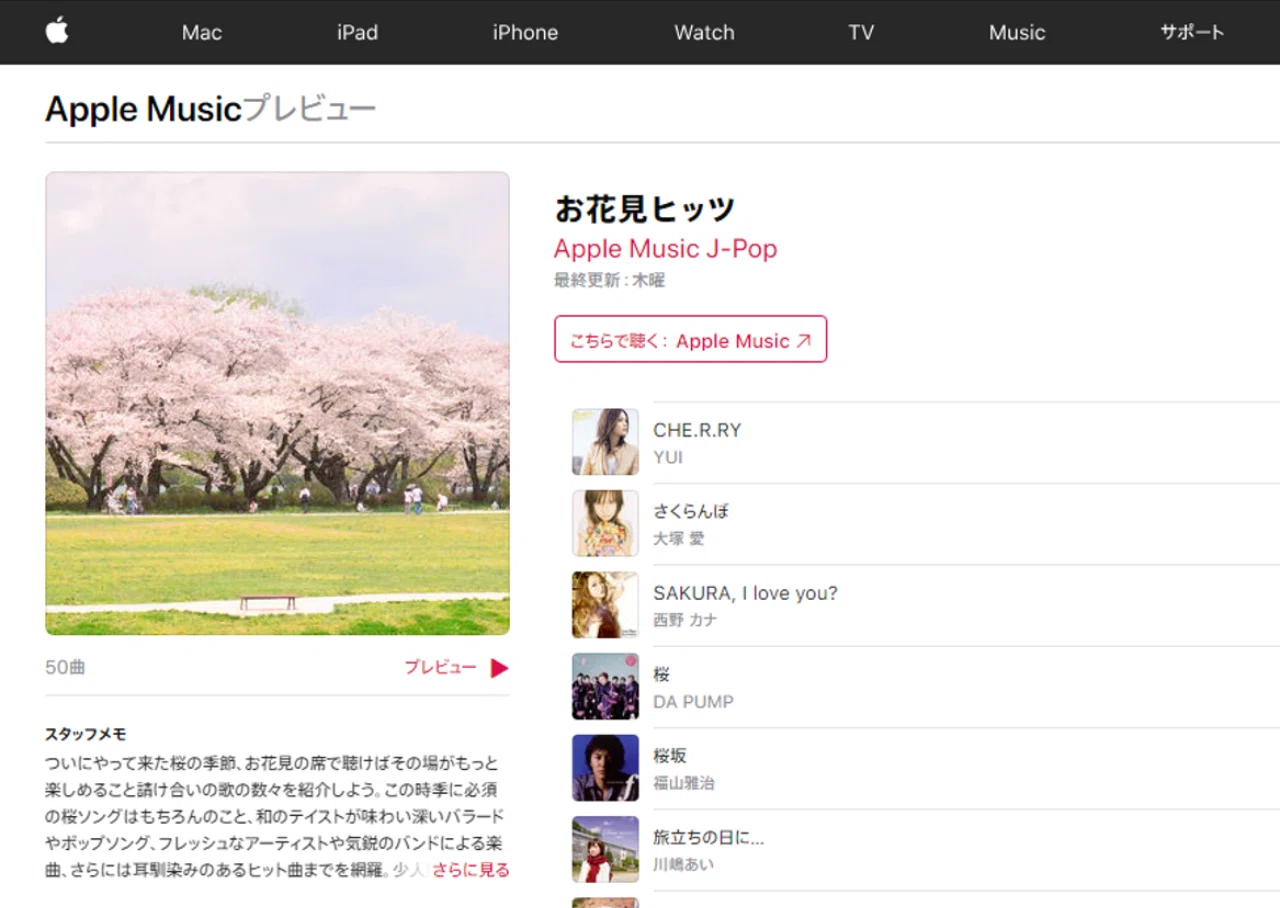Select the song title 旅立ちの日に...
The width and height of the screenshot is (1280, 908).
tap(709, 837)
